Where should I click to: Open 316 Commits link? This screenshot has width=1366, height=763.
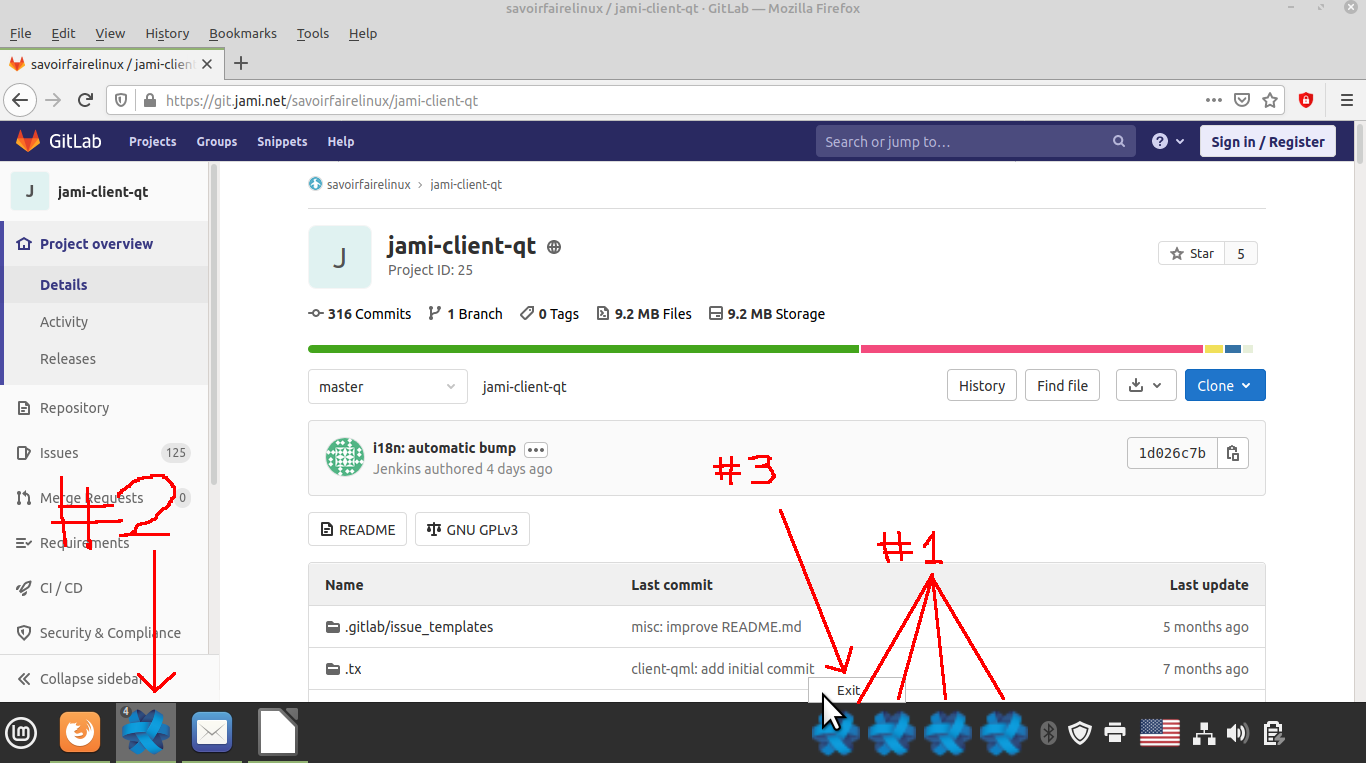360,314
